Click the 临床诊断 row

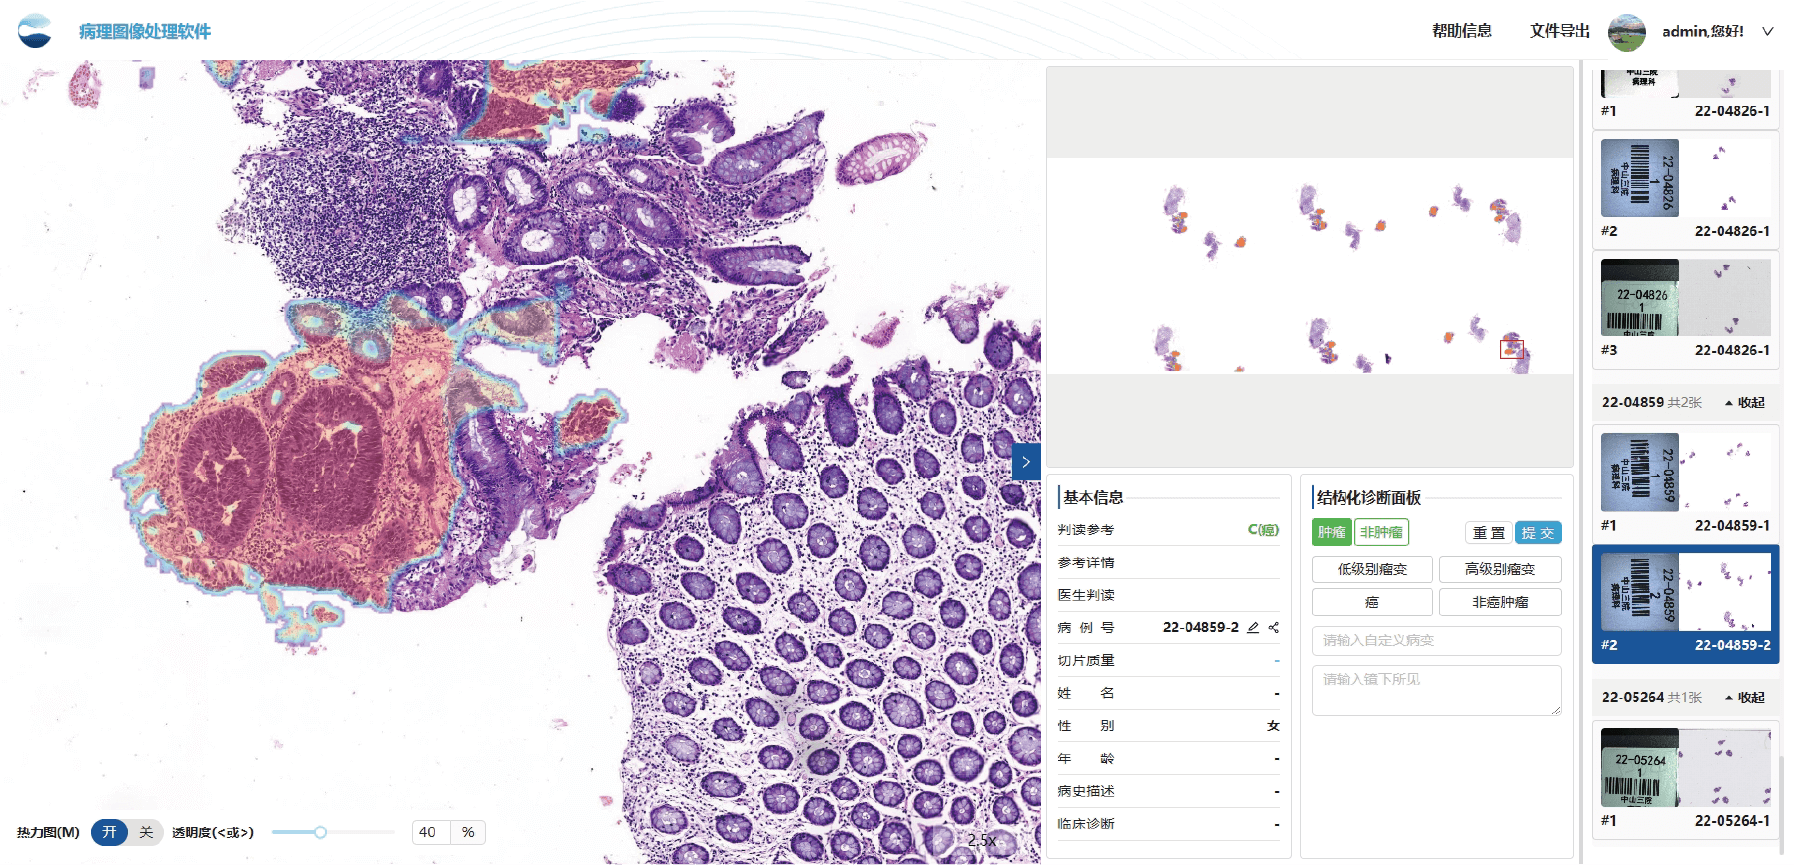[x=1169, y=824]
